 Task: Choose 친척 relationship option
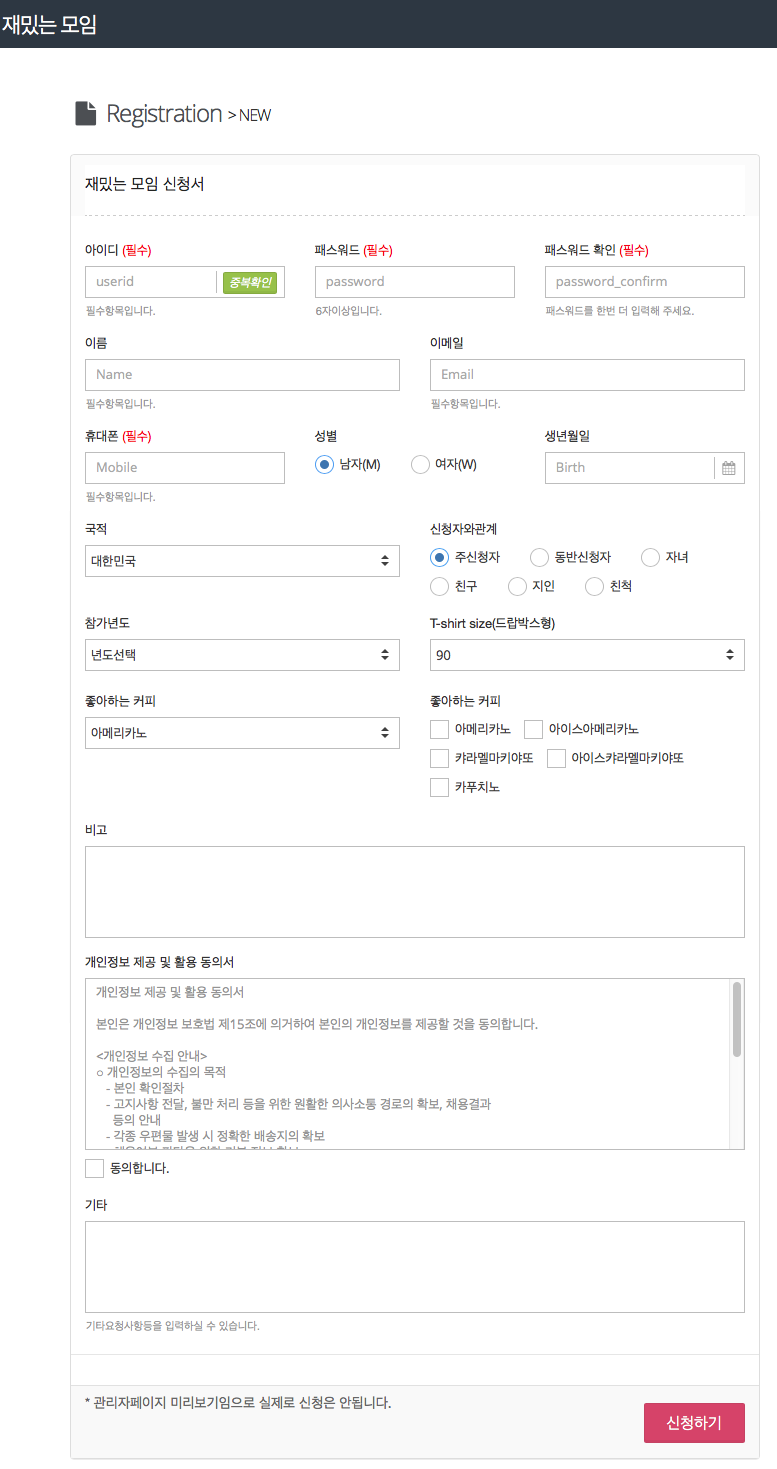point(594,586)
